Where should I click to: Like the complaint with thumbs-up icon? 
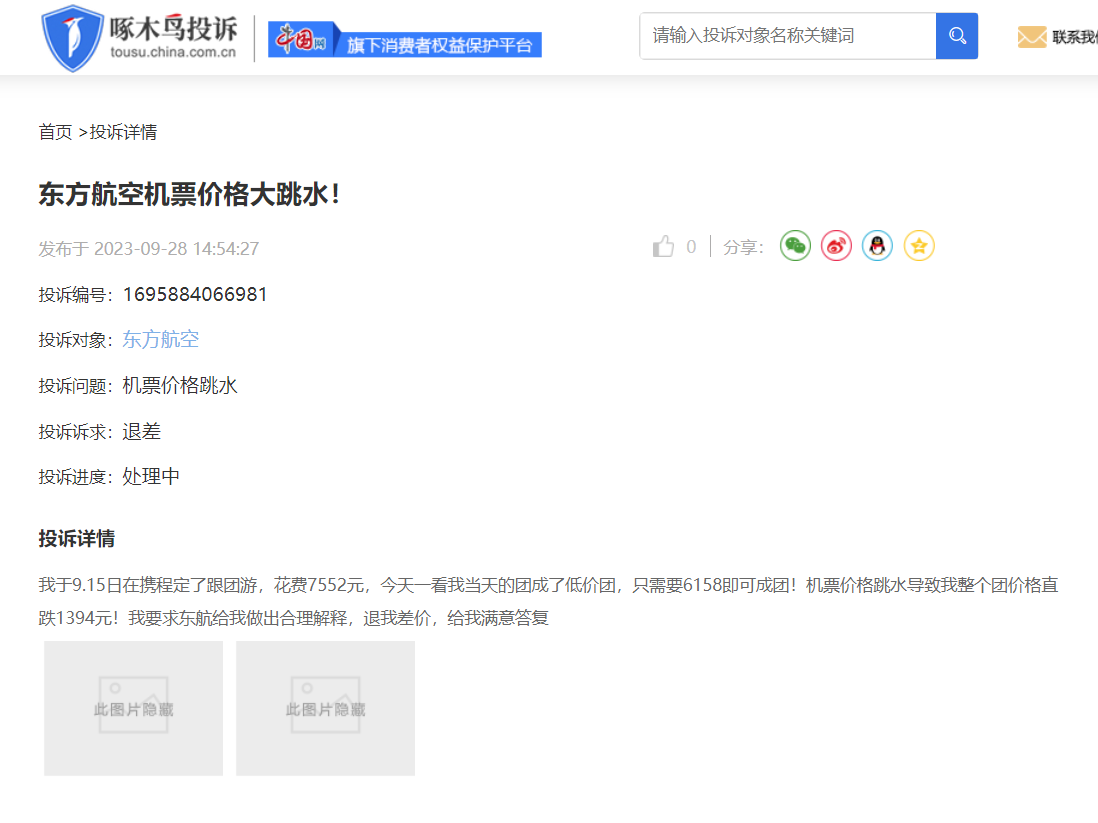[663, 247]
